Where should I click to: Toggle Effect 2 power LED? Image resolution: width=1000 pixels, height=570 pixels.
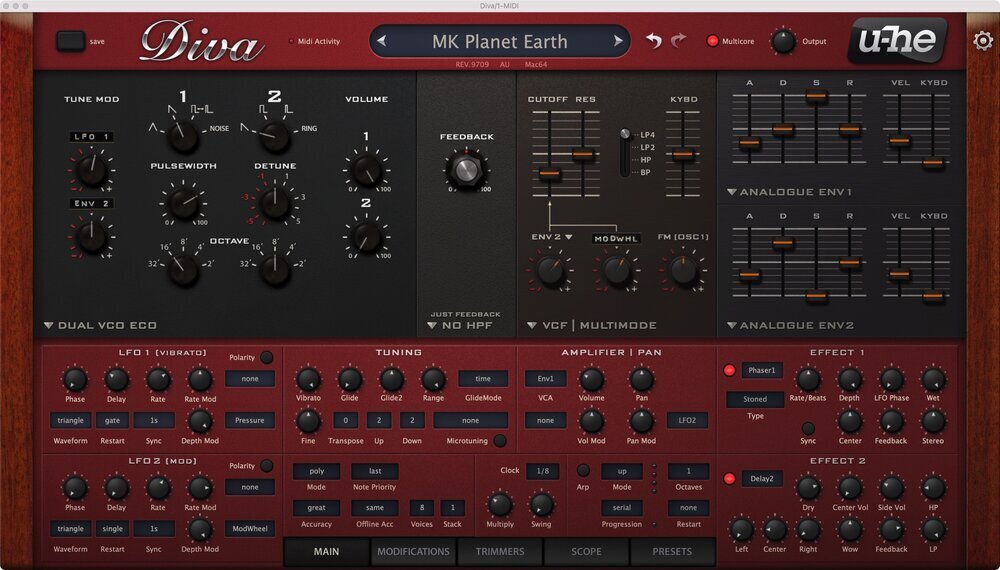click(730, 479)
